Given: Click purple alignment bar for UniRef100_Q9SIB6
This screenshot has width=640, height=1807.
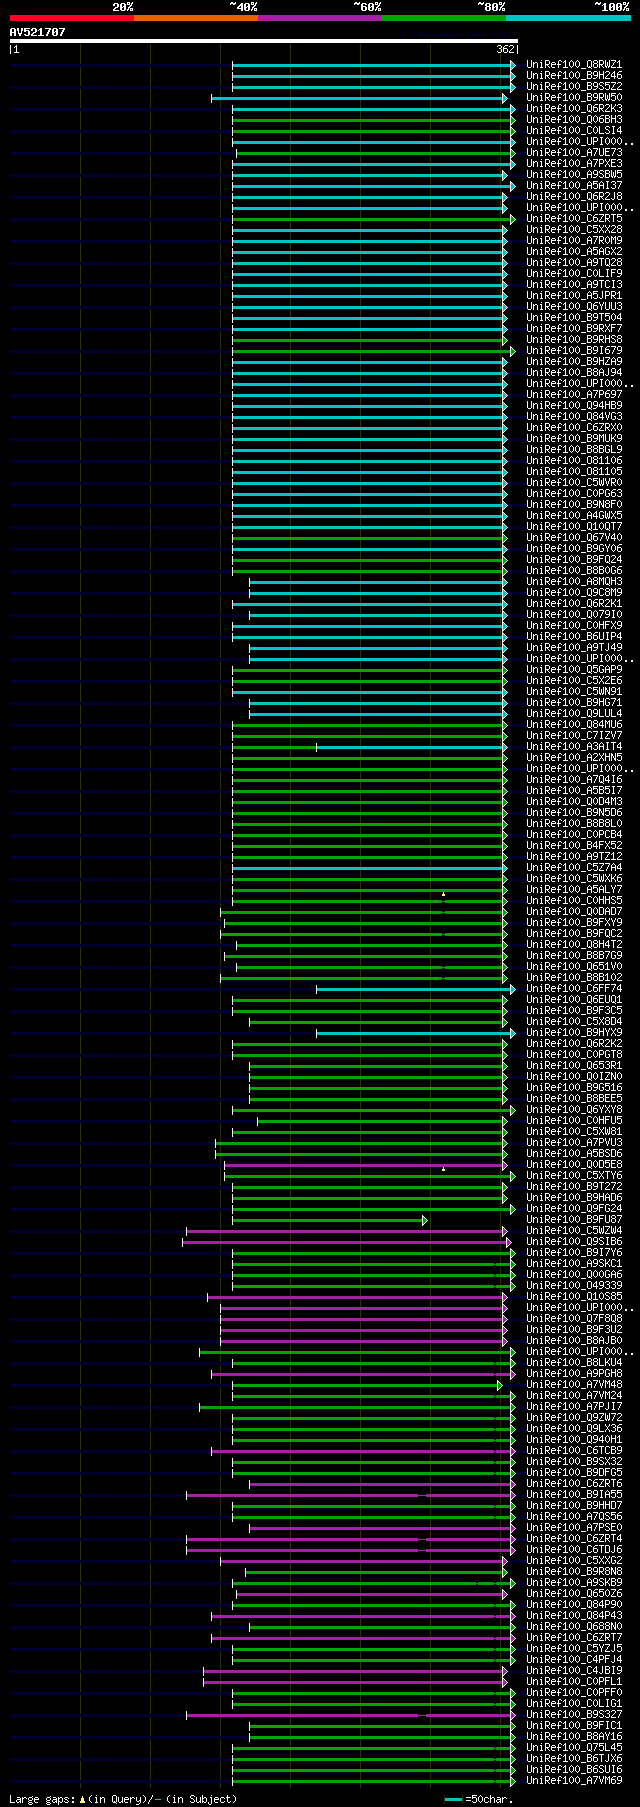Looking at the screenshot, I should click(346, 1242).
